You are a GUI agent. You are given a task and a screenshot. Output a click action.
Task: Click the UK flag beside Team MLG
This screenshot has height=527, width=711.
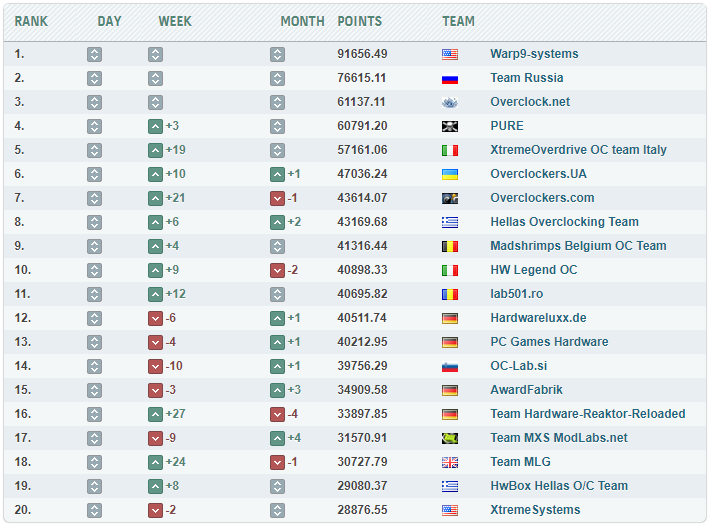pos(450,462)
